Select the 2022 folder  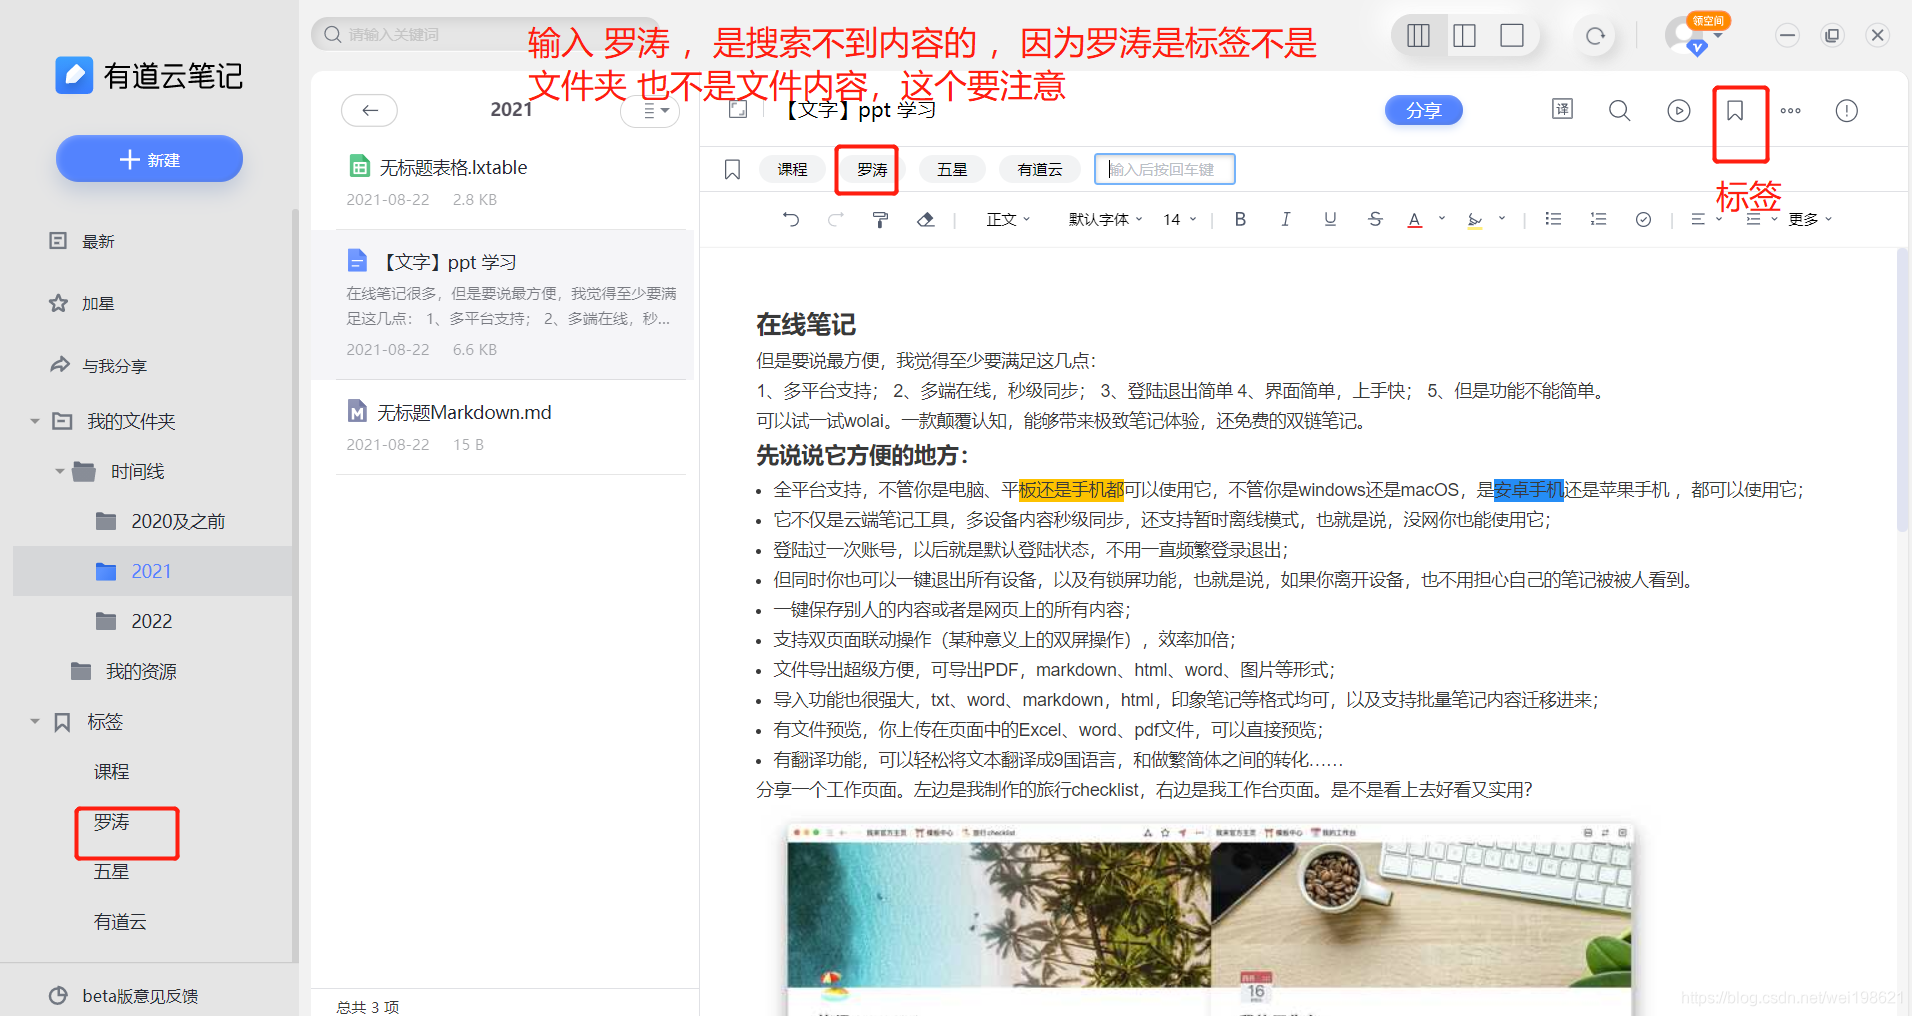click(x=152, y=621)
